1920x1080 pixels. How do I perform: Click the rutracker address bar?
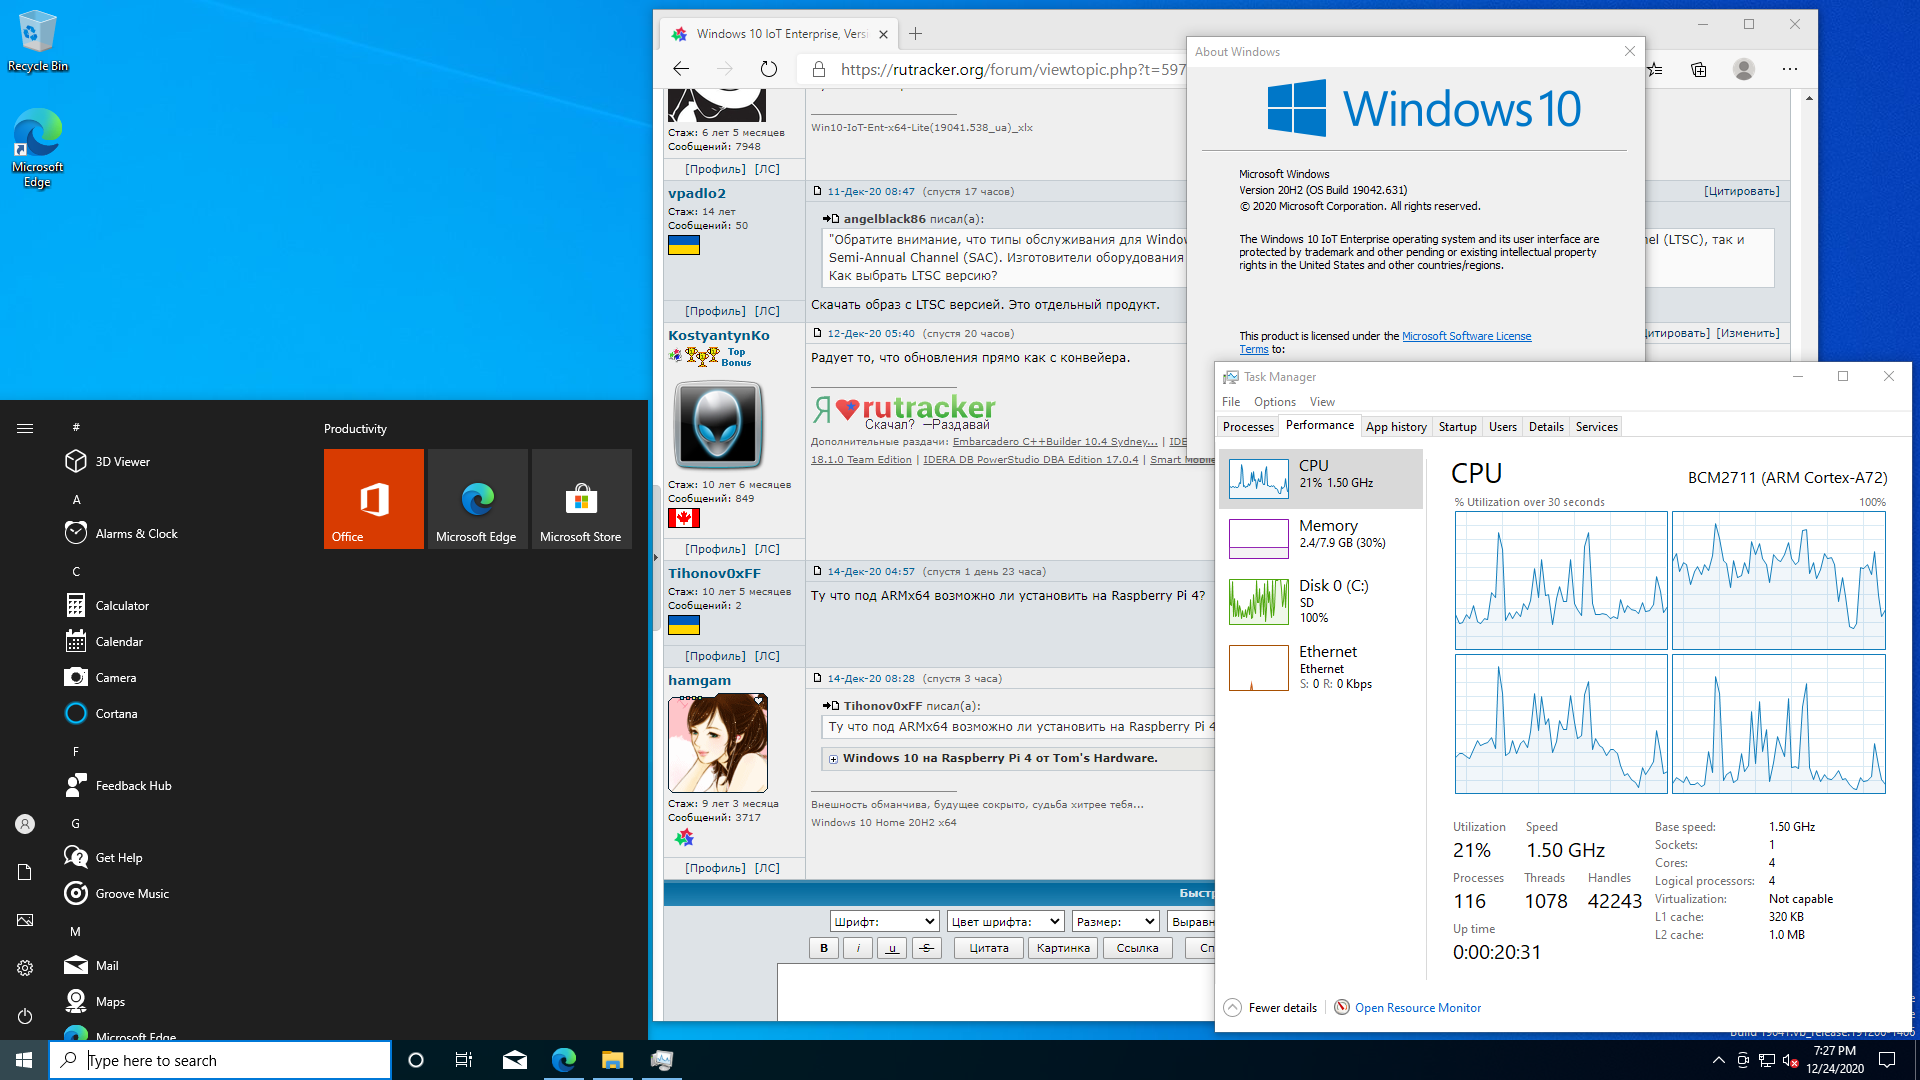pyautogui.click(x=1012, y=69)
